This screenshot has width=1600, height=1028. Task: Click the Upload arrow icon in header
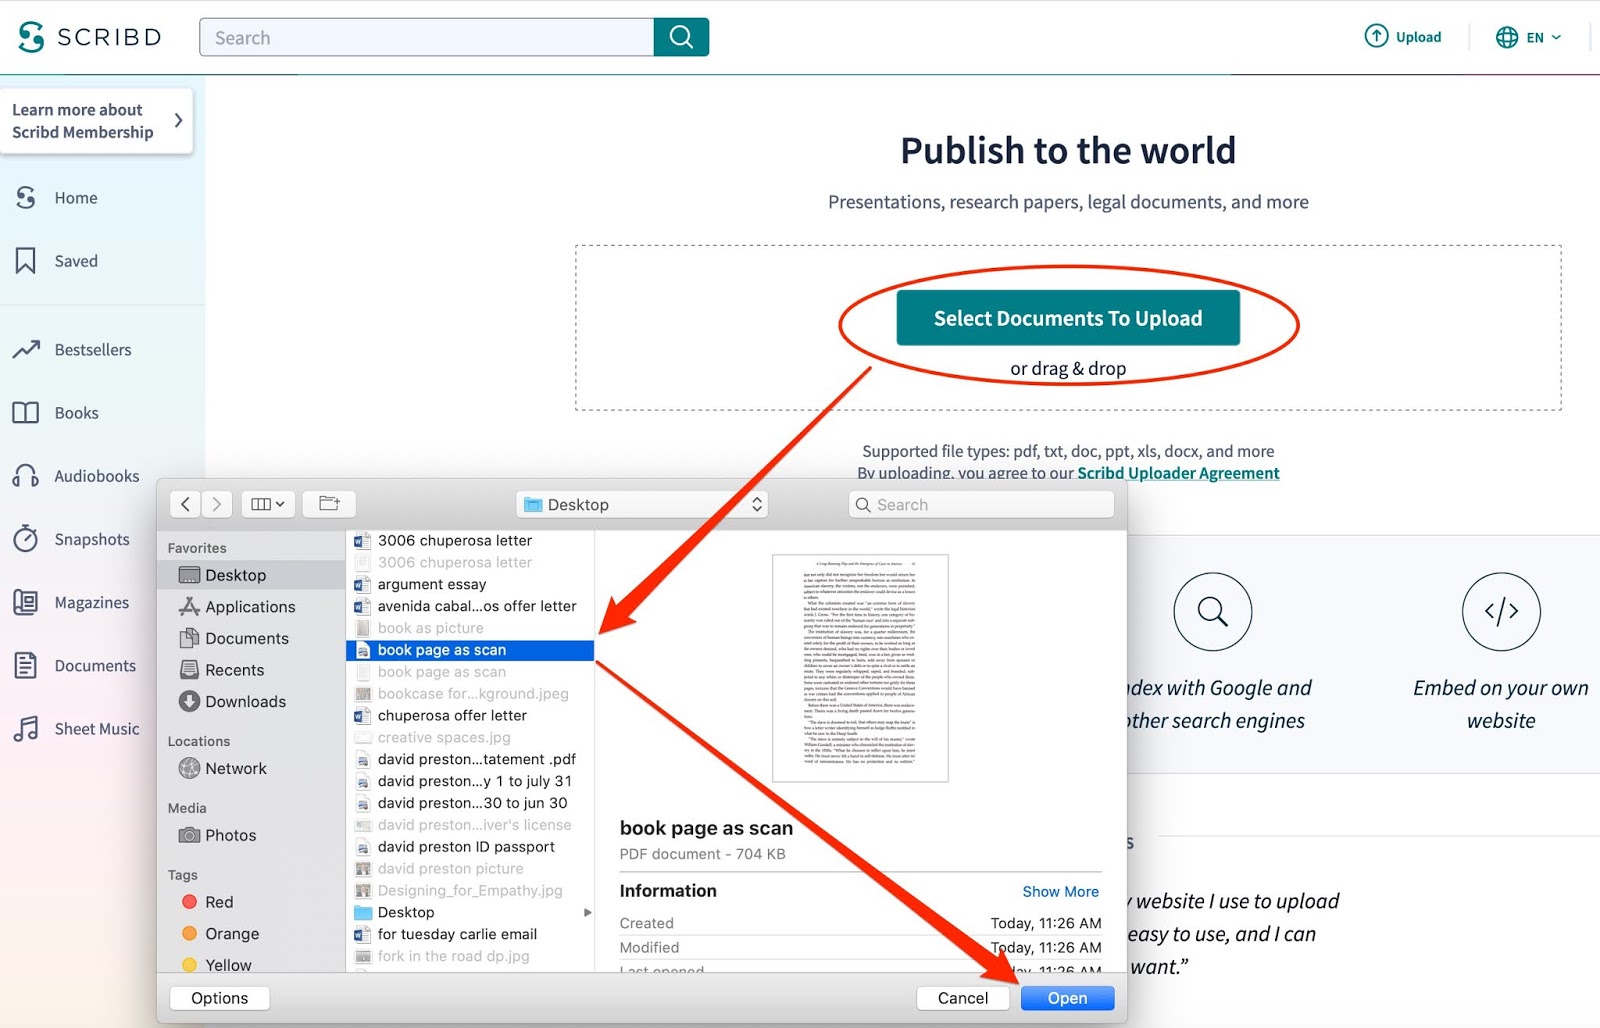click(x=1377, y=37)
